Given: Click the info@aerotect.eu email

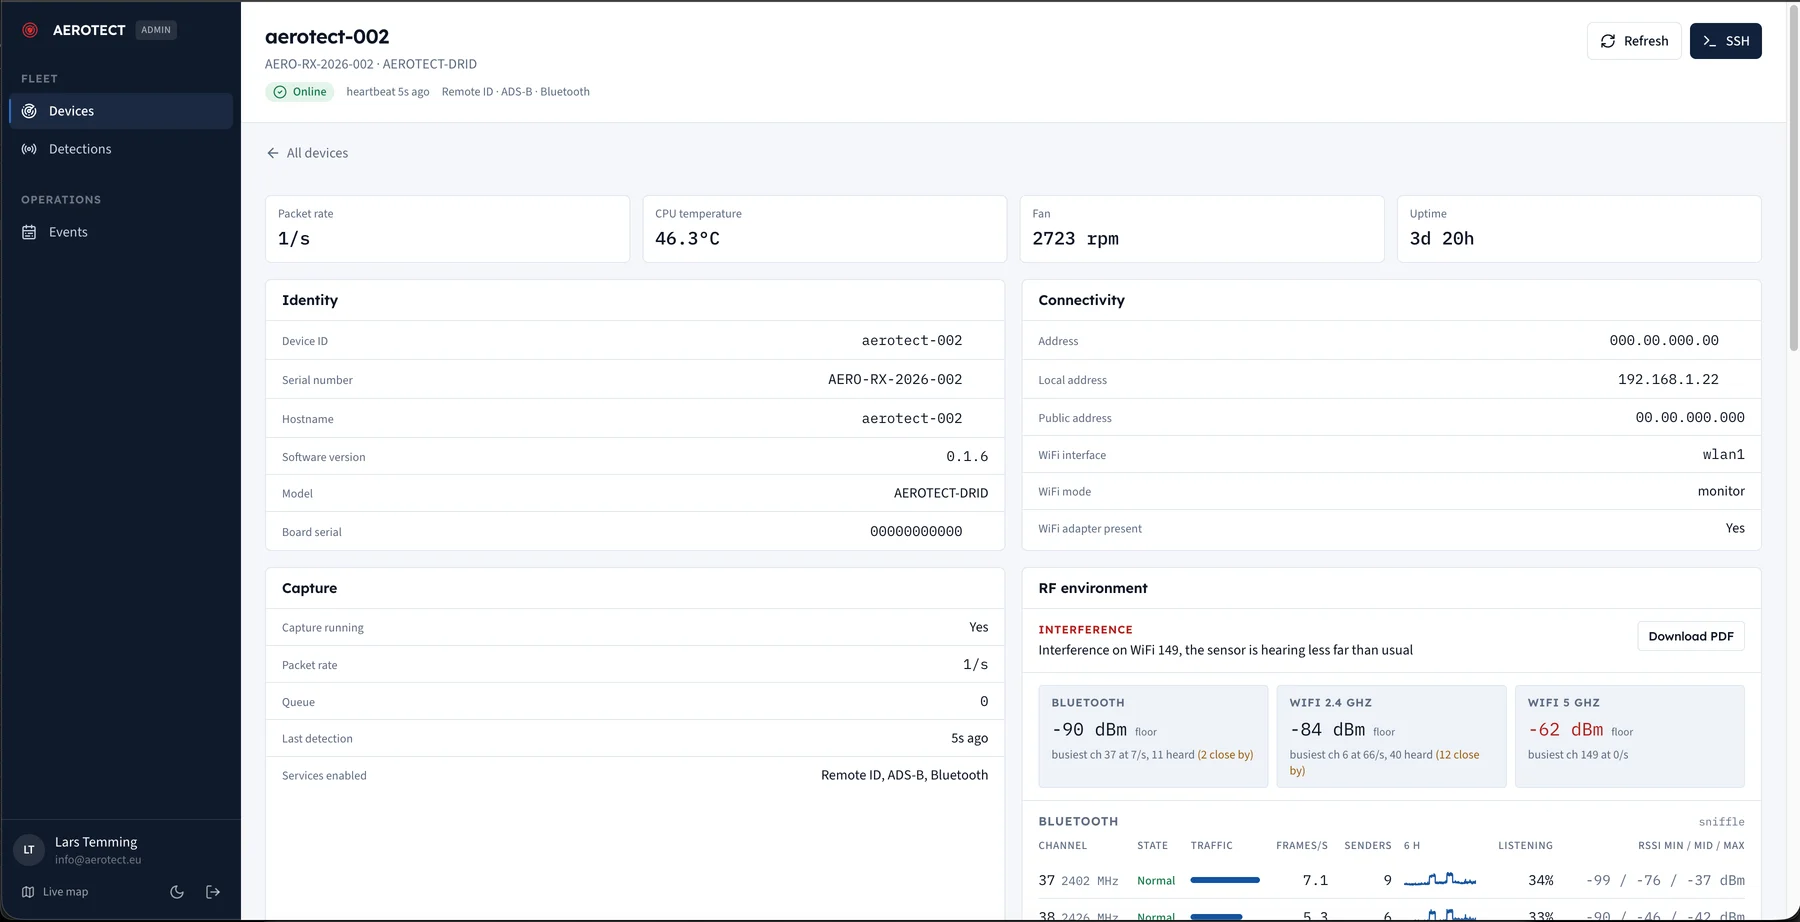Looking at the screenshot, I should click(x=98, y=860).
